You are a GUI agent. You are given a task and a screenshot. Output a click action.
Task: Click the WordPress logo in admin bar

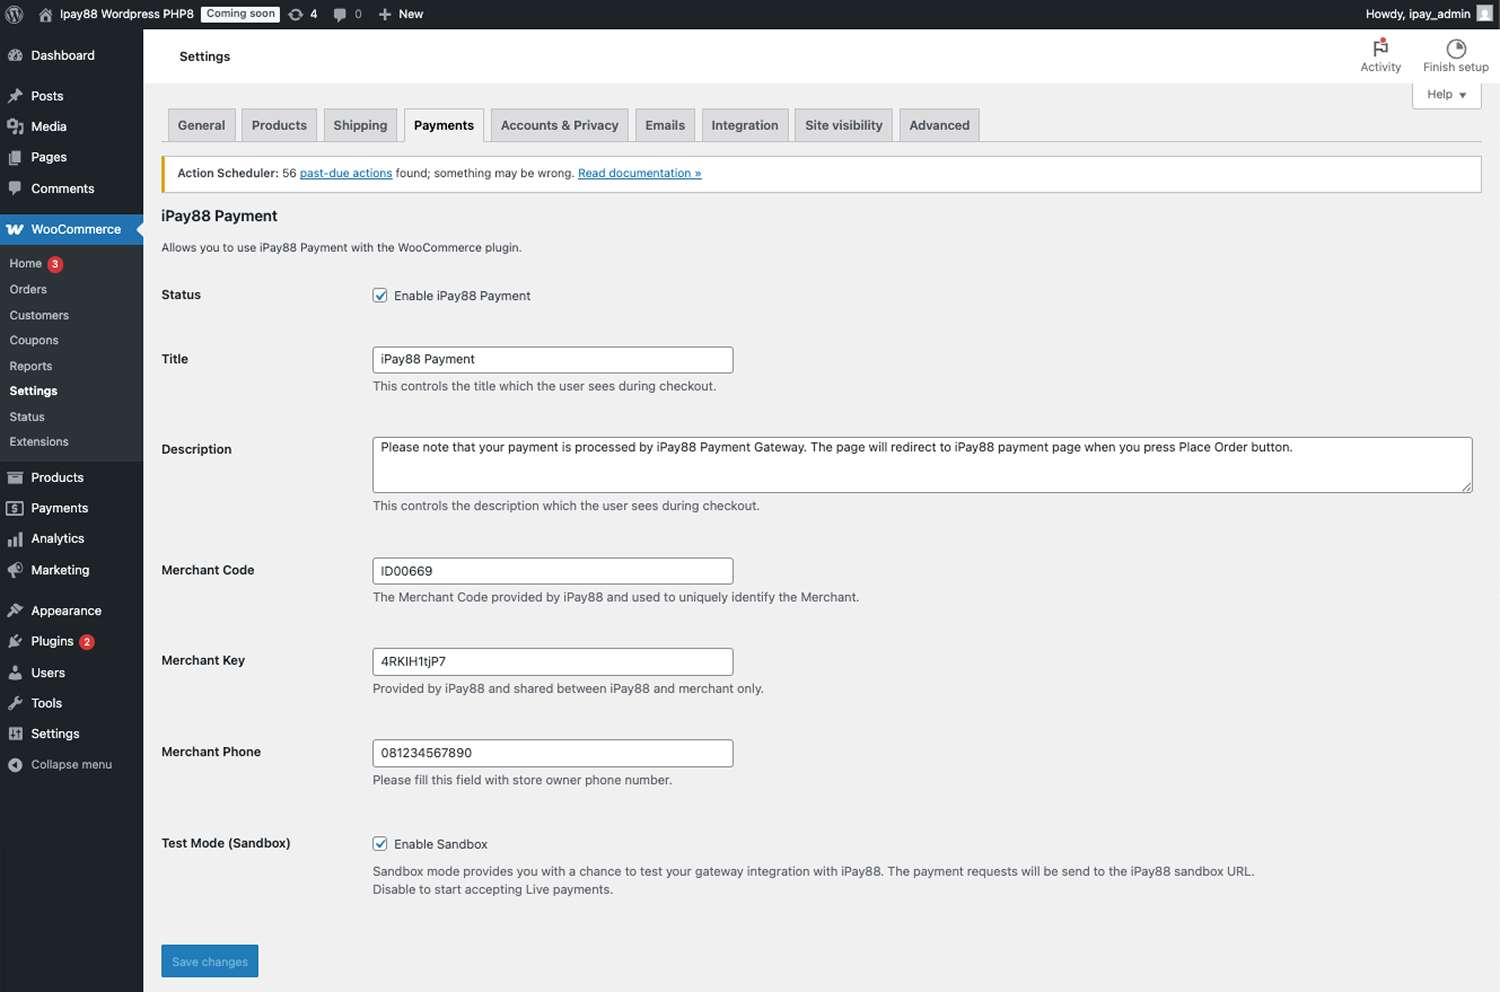pos(14,14)
